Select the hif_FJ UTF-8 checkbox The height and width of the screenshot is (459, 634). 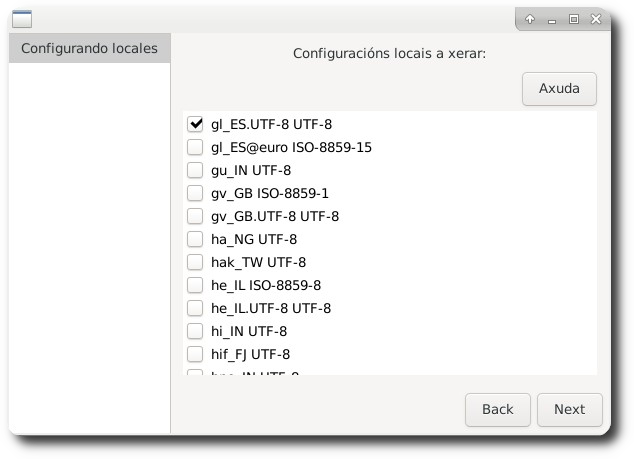pos(195,354)
